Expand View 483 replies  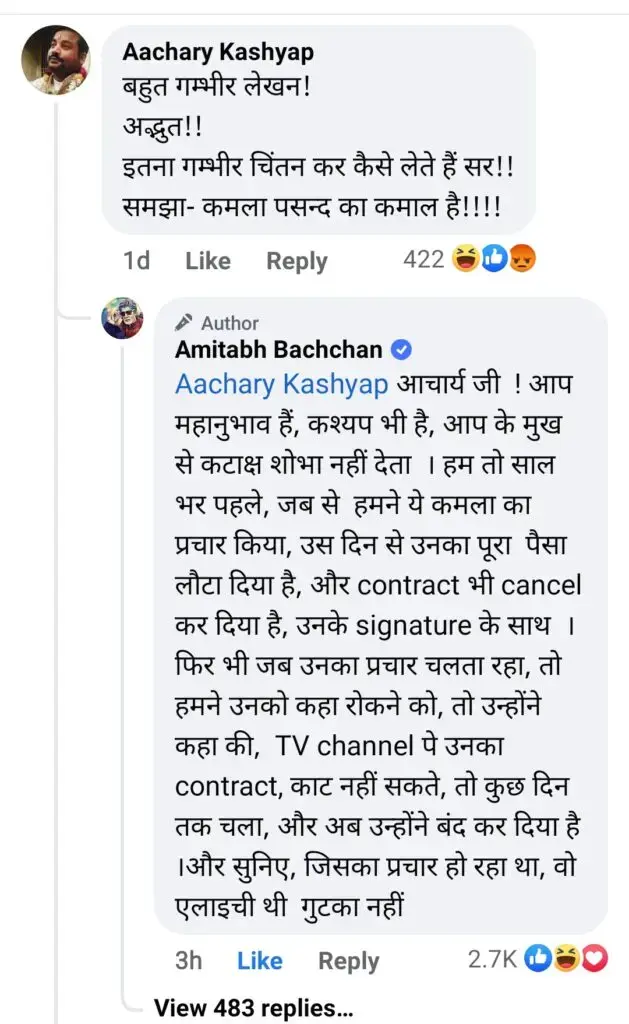click(x=254, y=1008)
